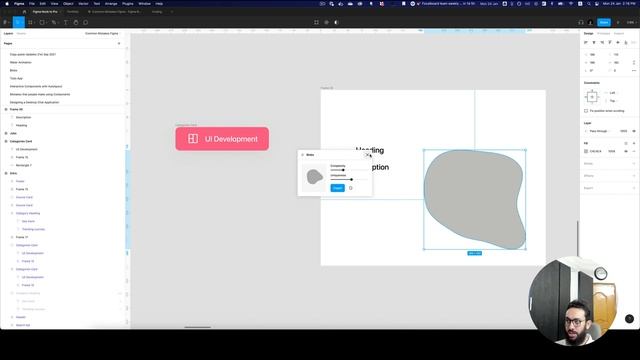Toggle Fix position when scrolling checkbox
640x360 pixels.
click(x=586, y=111)
